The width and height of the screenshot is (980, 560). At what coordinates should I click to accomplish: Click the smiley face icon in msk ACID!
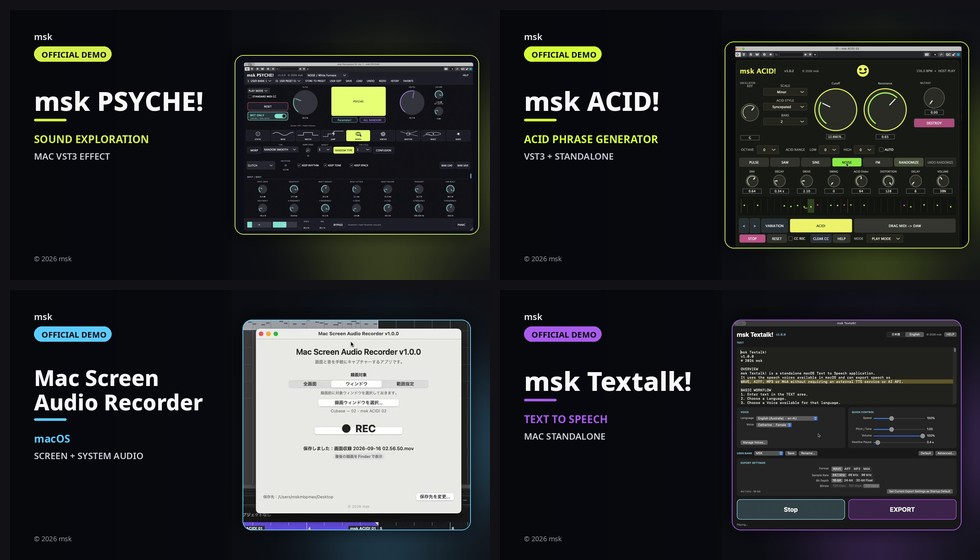click(x=863, y=71)
